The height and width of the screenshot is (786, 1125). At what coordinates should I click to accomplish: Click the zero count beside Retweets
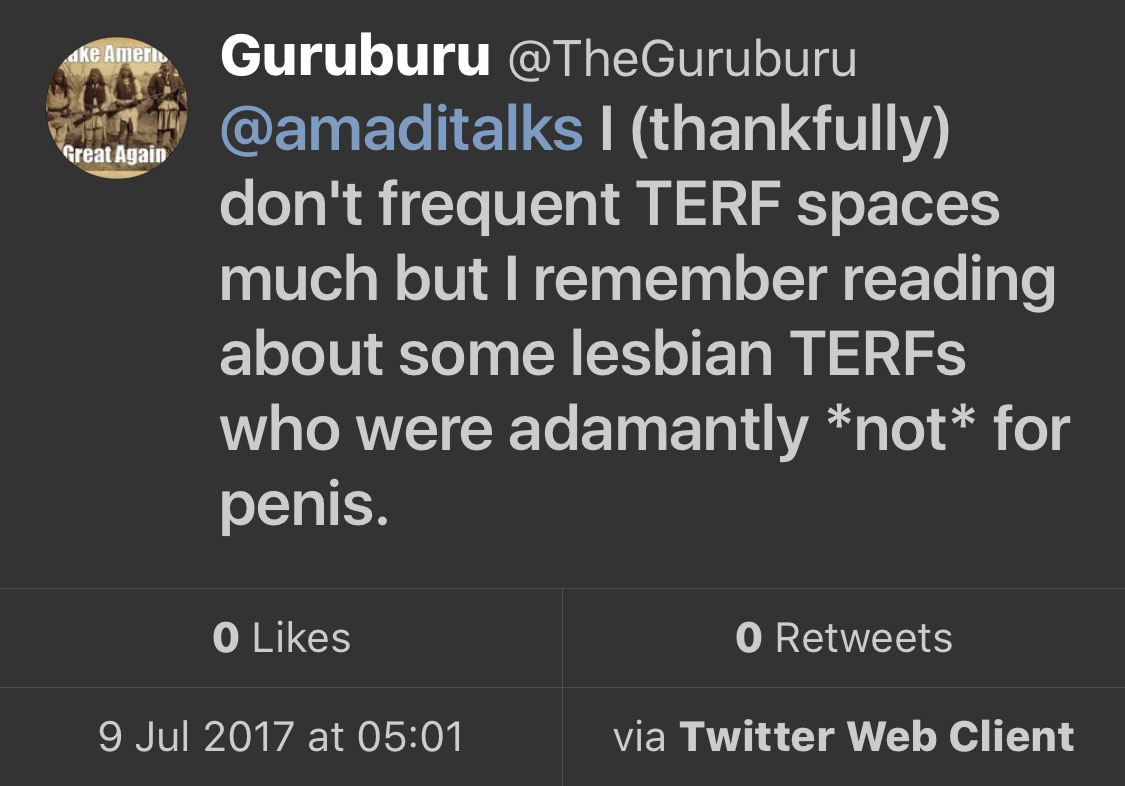coord(748,638)
